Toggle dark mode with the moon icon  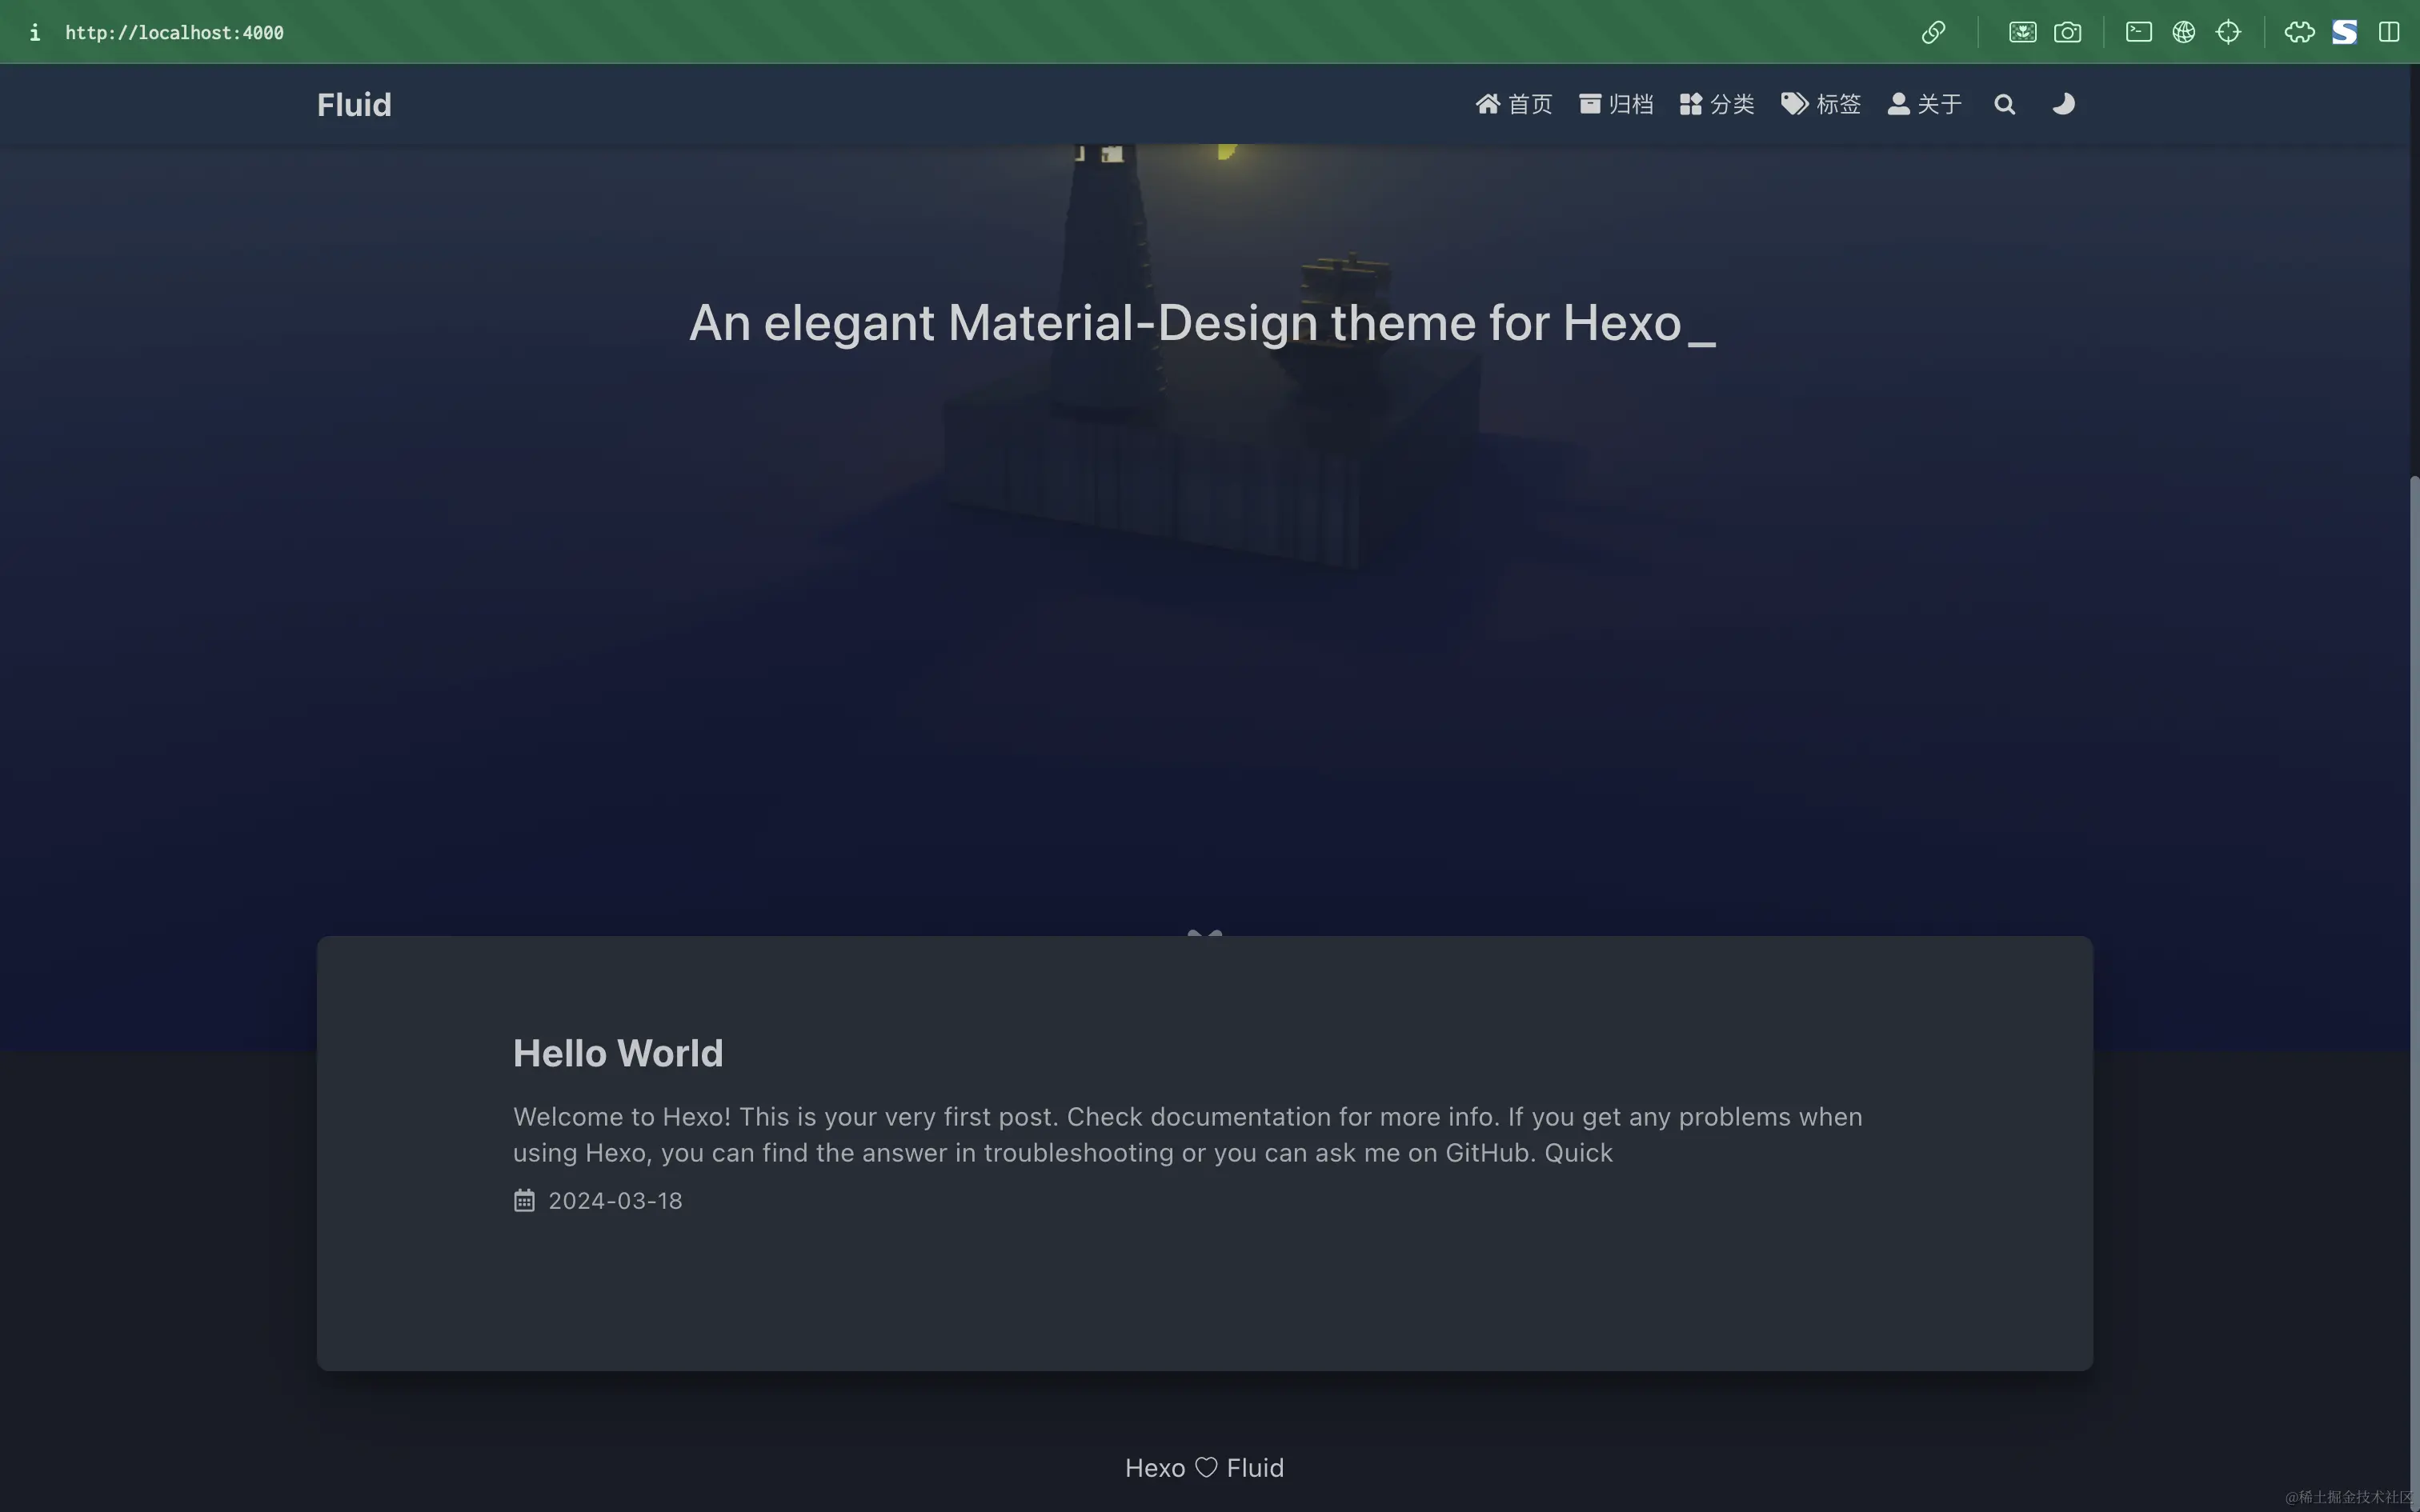tap(2063, 104)
